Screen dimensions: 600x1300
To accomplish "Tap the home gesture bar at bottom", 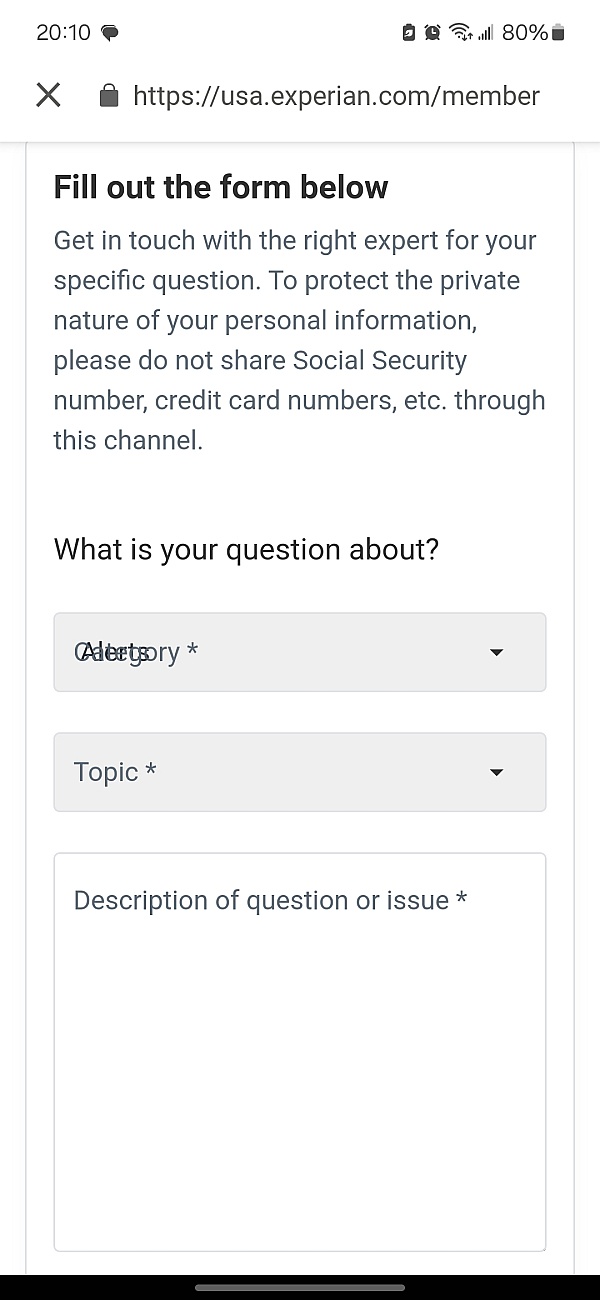I will (300, 1287).
